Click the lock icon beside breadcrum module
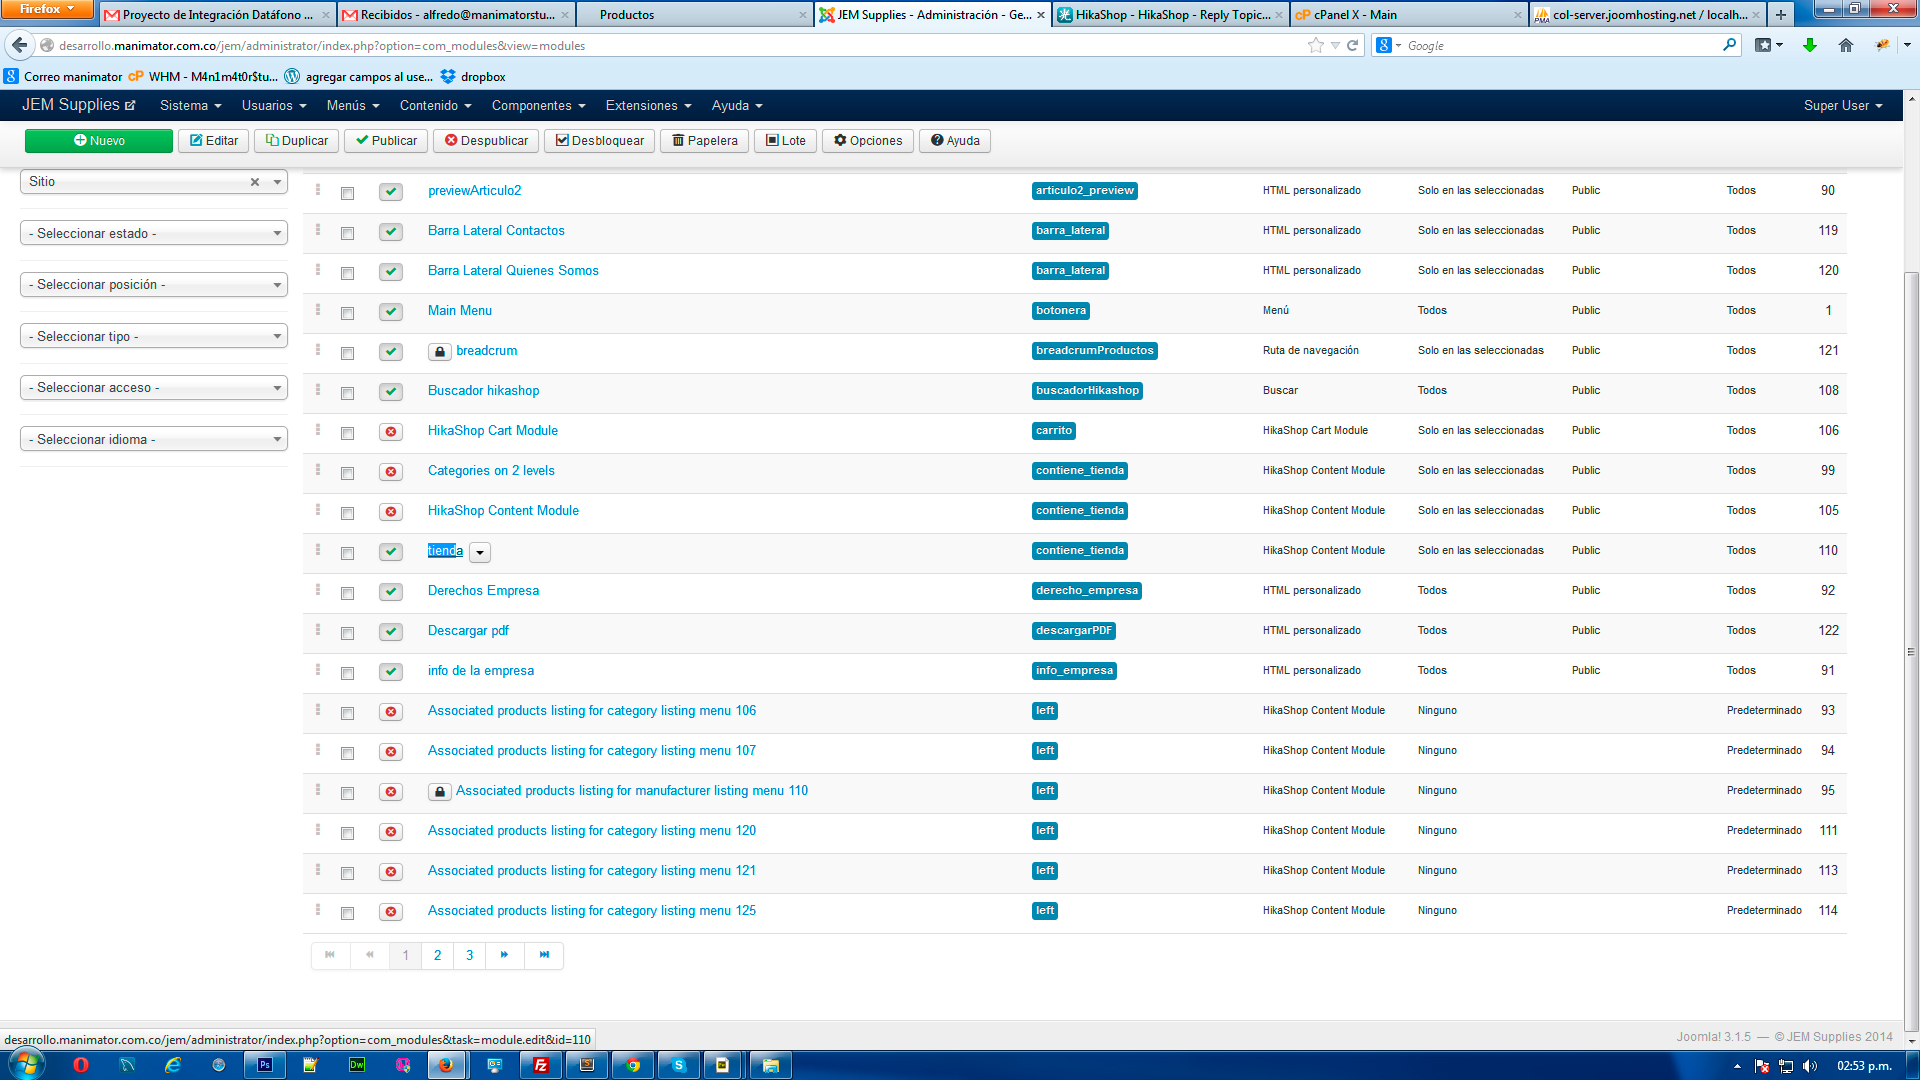Screen dimensions: 1920x1080 439,352
